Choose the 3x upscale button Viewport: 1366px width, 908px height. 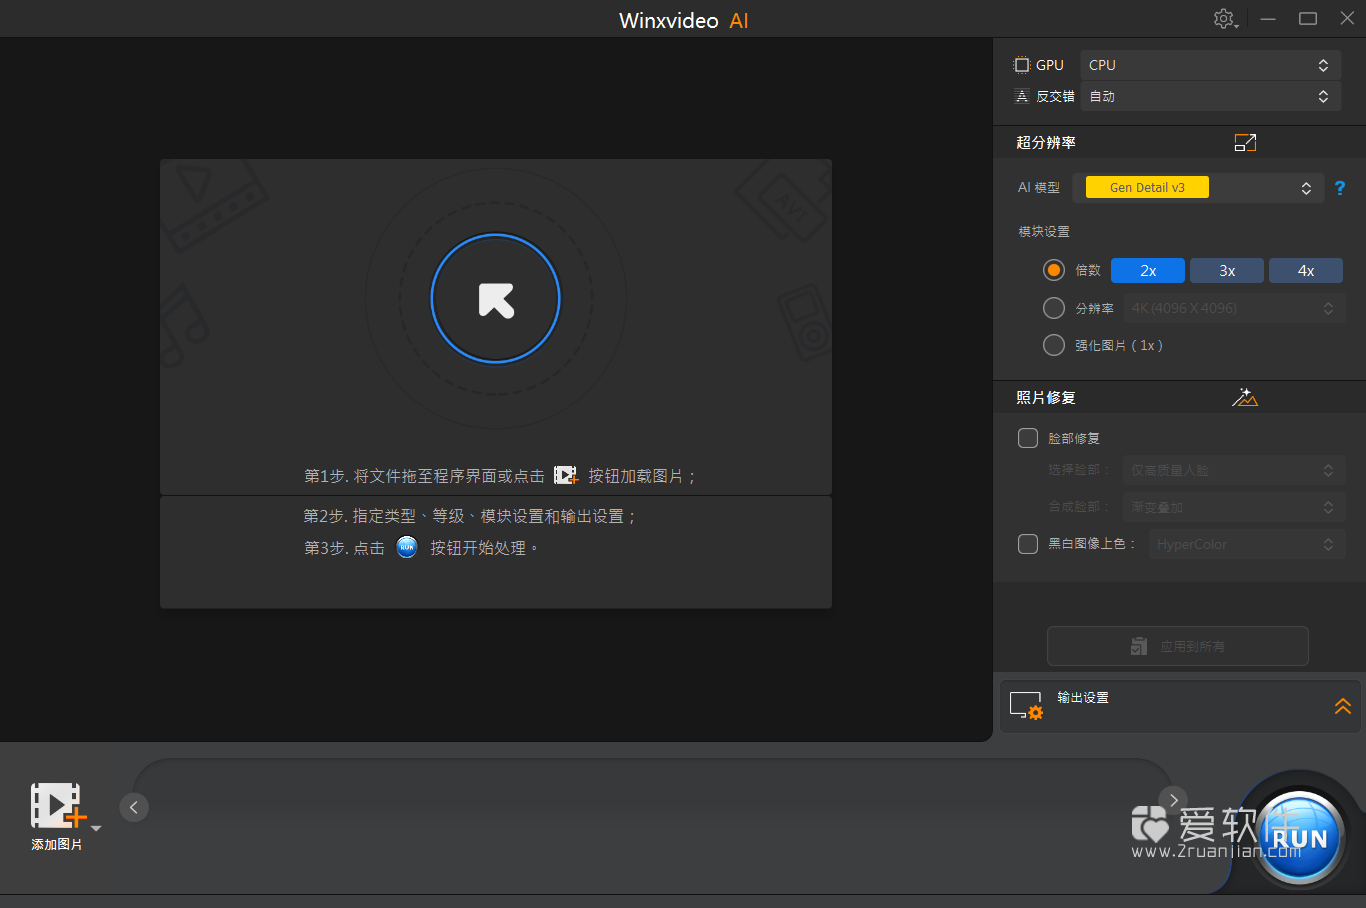pyautogui.click(x=1227, y=271)
